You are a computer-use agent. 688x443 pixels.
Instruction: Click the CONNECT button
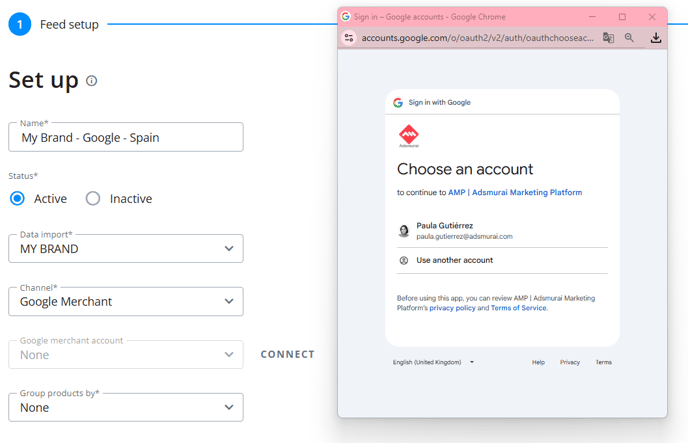point(288,354)
